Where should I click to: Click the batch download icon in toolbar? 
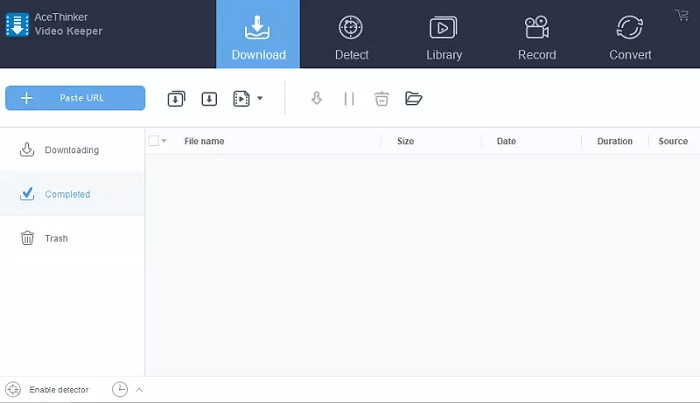pyautogui.click(x=176, y=98)
